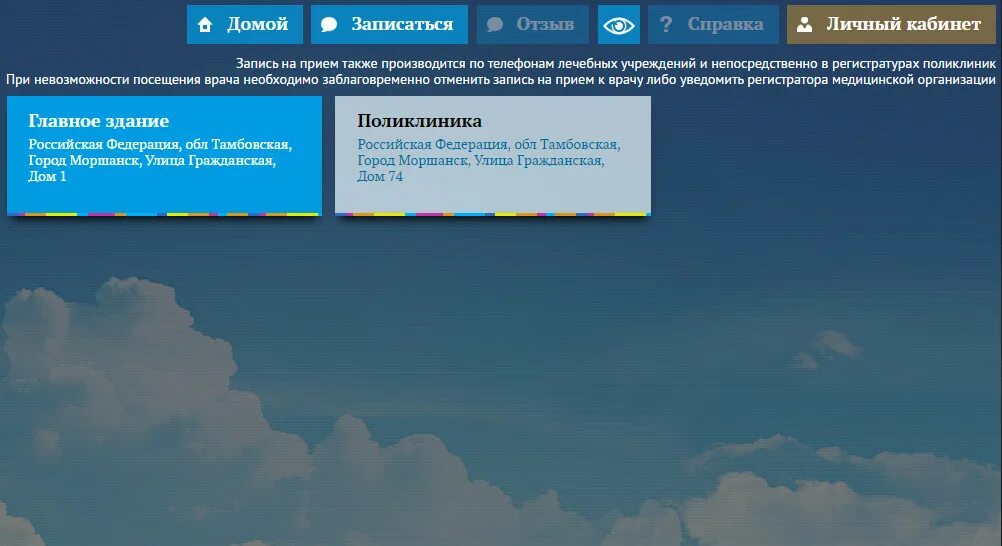The width and height of the screenshot is (1002, 546).
Task: Open Личный кабинет
Action: click(891, 24)
